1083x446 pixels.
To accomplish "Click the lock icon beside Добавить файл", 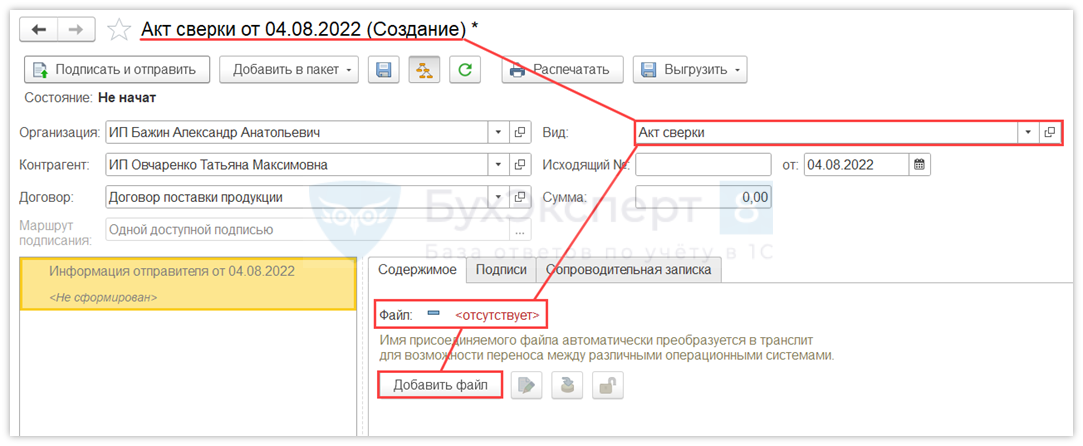I will (603, 385).
